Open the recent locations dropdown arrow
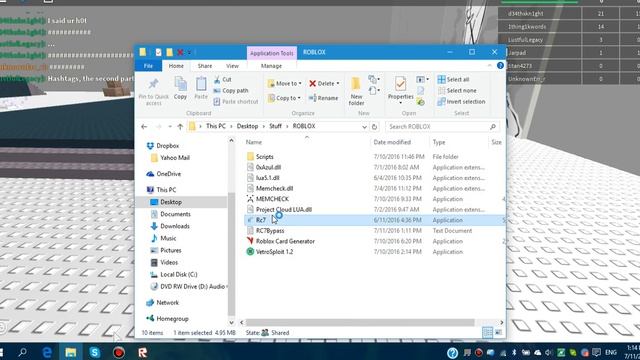The image size is (640, 360). coord(170,127)
